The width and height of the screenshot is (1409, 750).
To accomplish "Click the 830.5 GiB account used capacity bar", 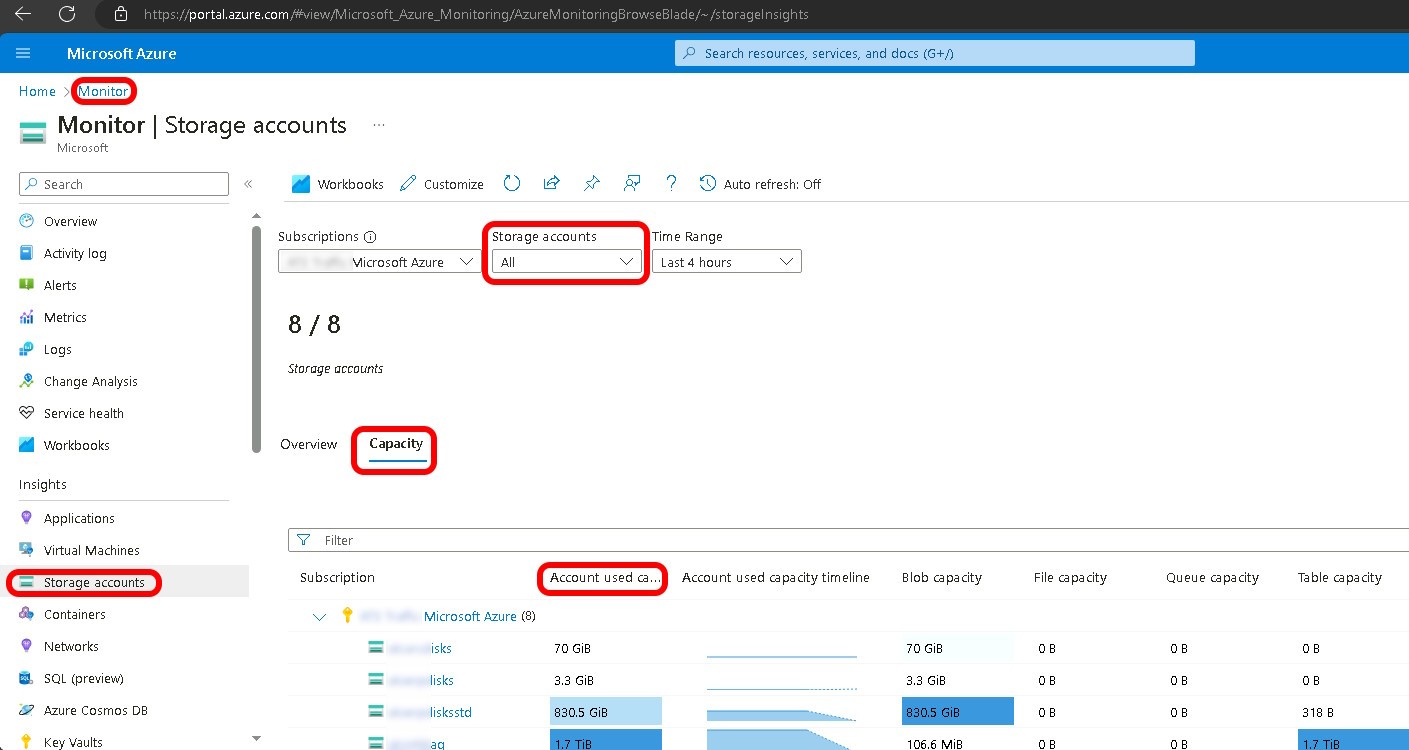I will point(605,712).
